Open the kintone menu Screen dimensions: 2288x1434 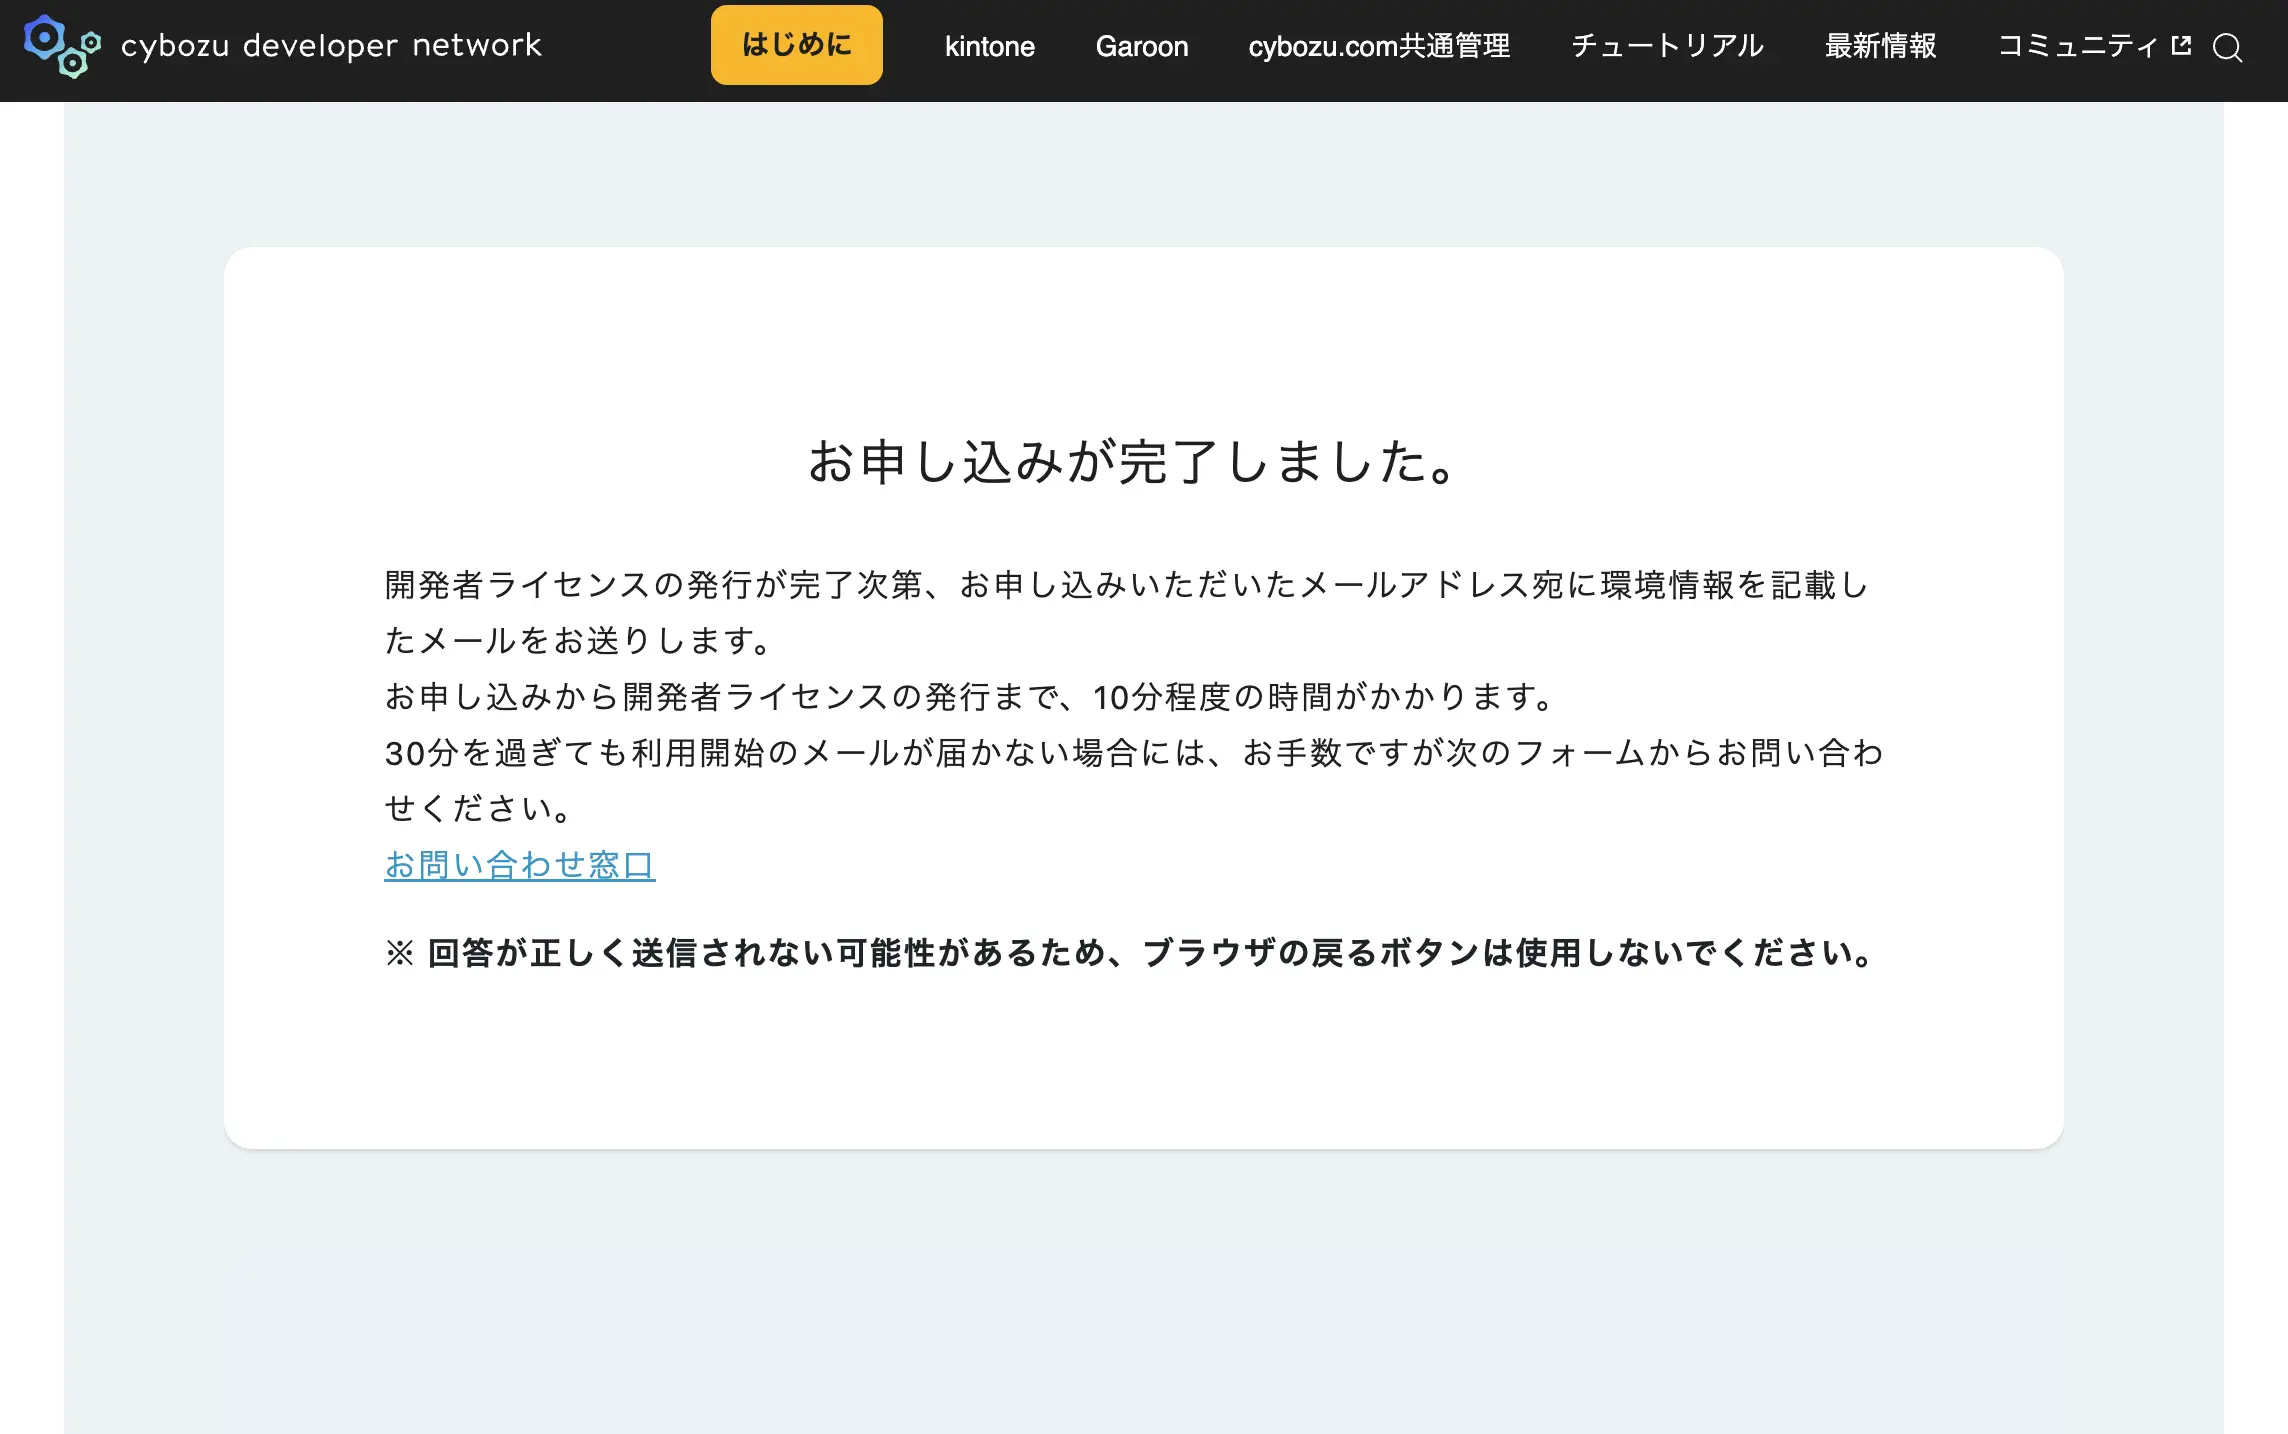pyautogui.click(x=989, y=46)
